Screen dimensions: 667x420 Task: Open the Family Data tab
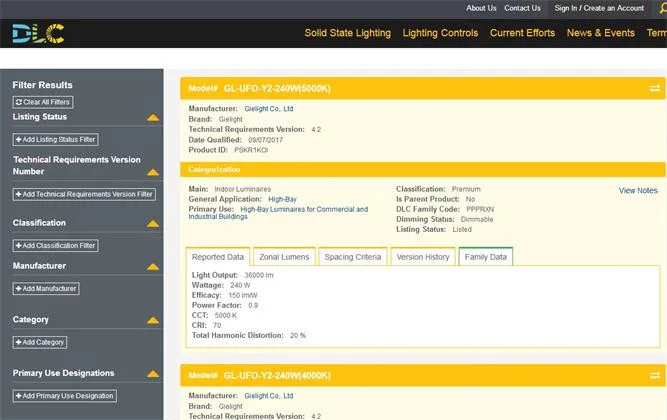tap(485, 257)
